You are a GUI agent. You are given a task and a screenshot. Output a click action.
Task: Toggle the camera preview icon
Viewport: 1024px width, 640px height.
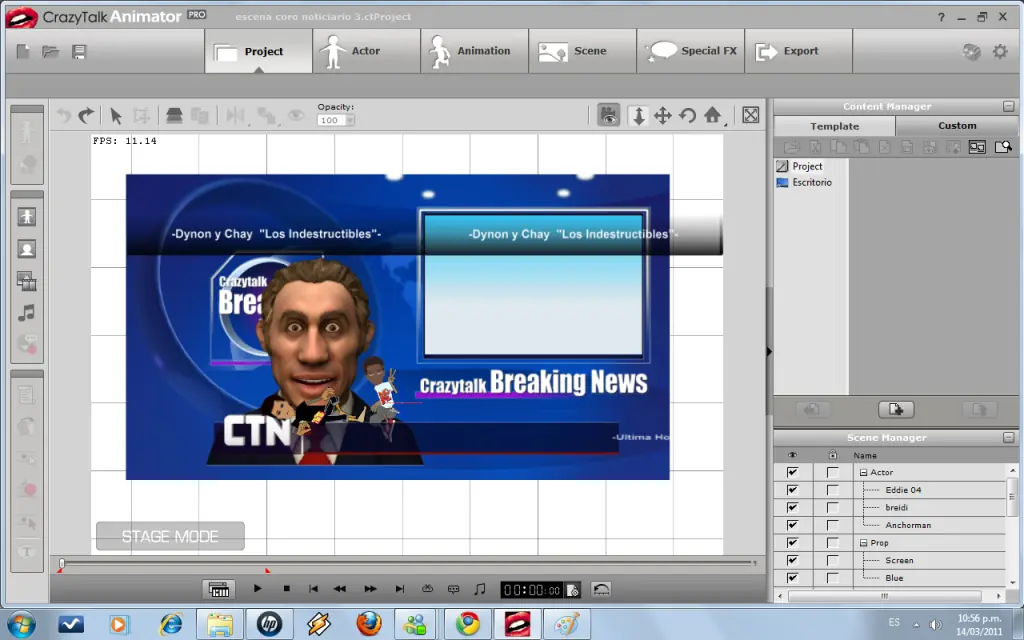pos(608,116)
